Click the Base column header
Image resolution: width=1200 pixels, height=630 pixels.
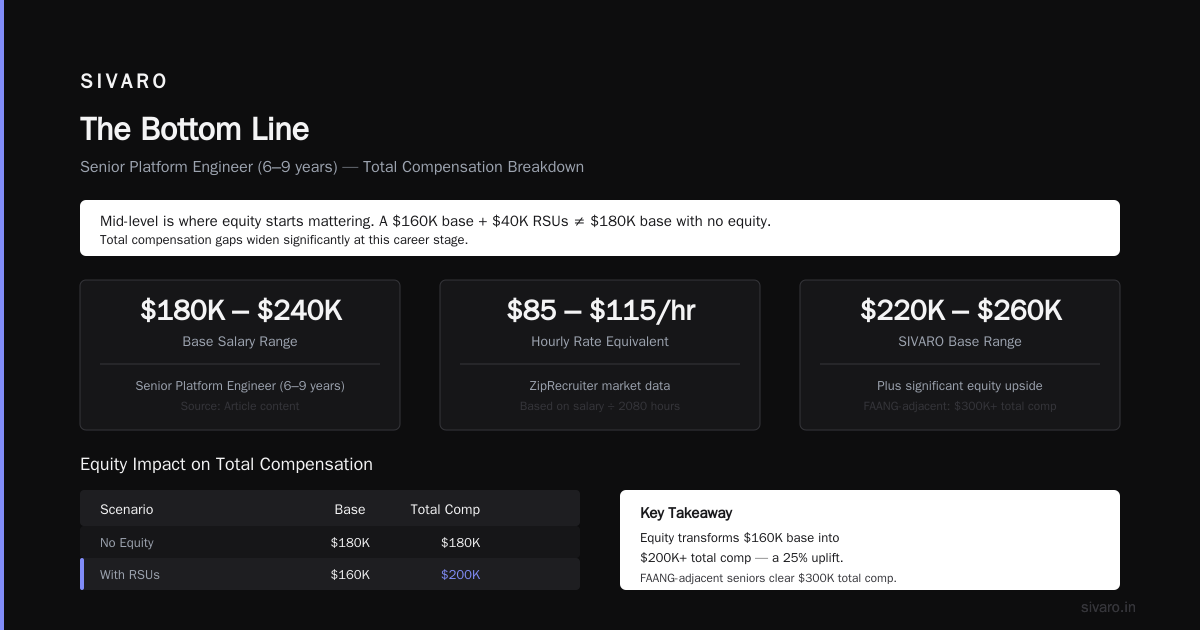click(350, 510)
